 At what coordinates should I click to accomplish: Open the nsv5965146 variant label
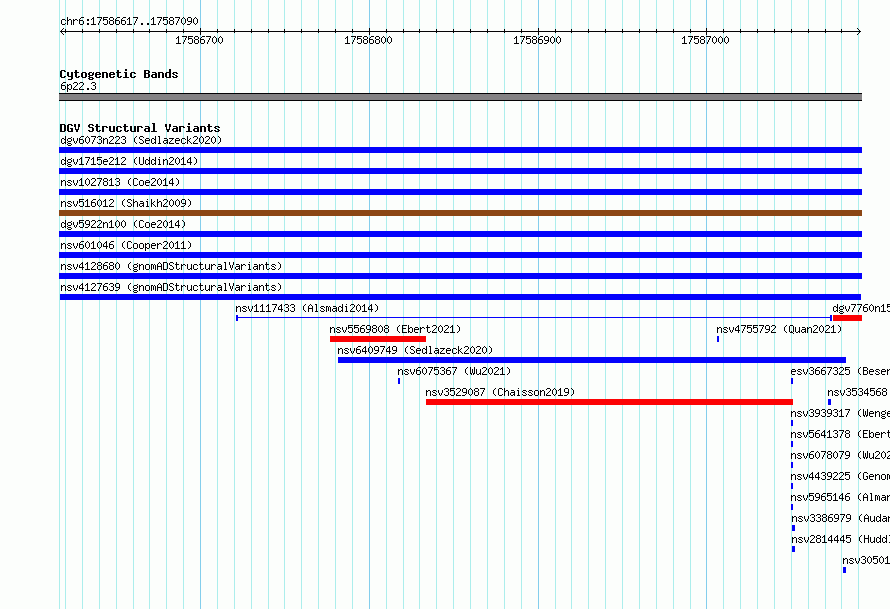coord(840,497)
